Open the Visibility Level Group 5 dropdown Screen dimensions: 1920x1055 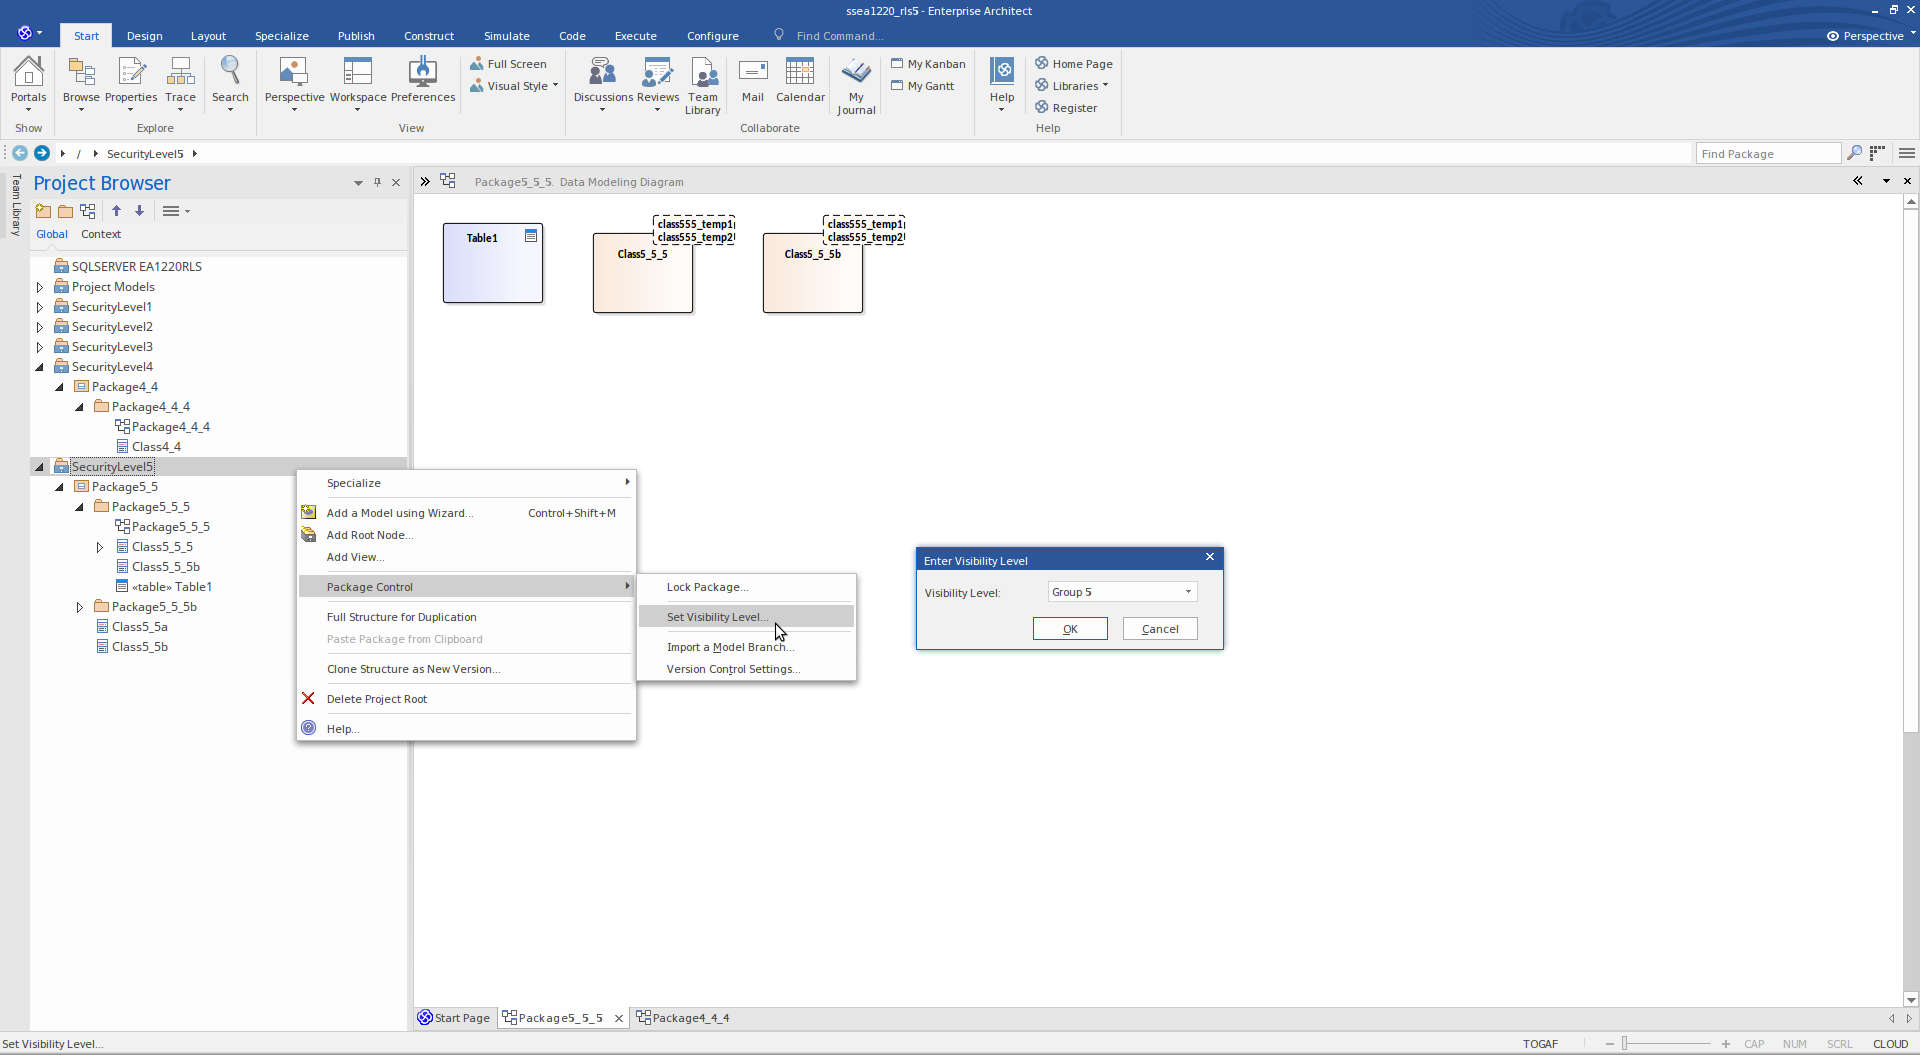(x=1122, y=592)
